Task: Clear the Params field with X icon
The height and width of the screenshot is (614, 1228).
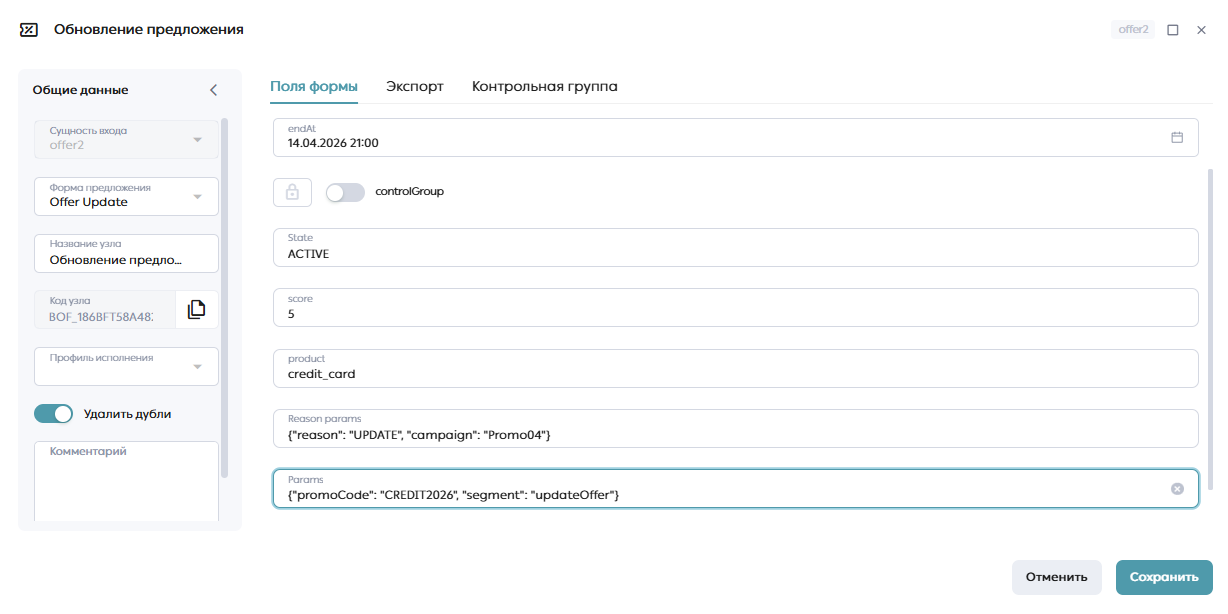Action: (1177, 488)
